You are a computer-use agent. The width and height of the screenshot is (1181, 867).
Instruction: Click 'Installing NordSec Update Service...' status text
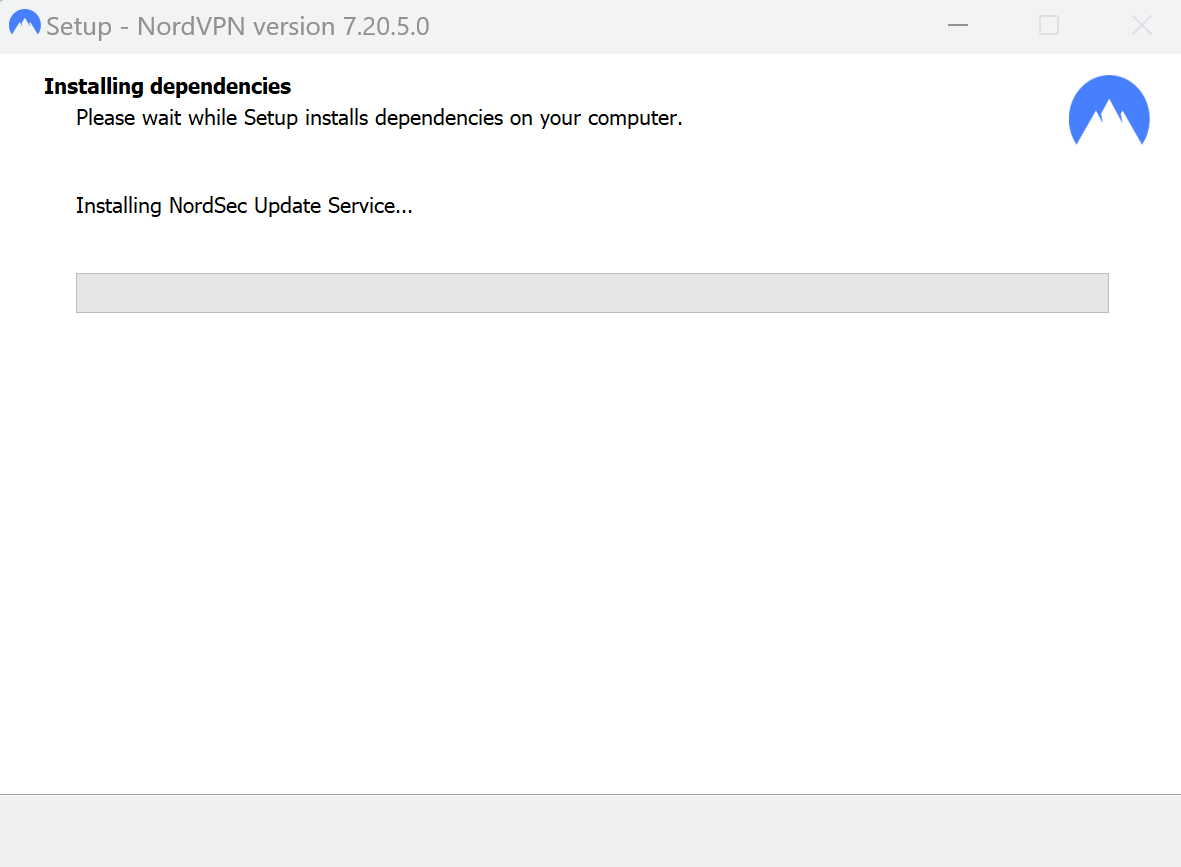click(x=244, y=206)
